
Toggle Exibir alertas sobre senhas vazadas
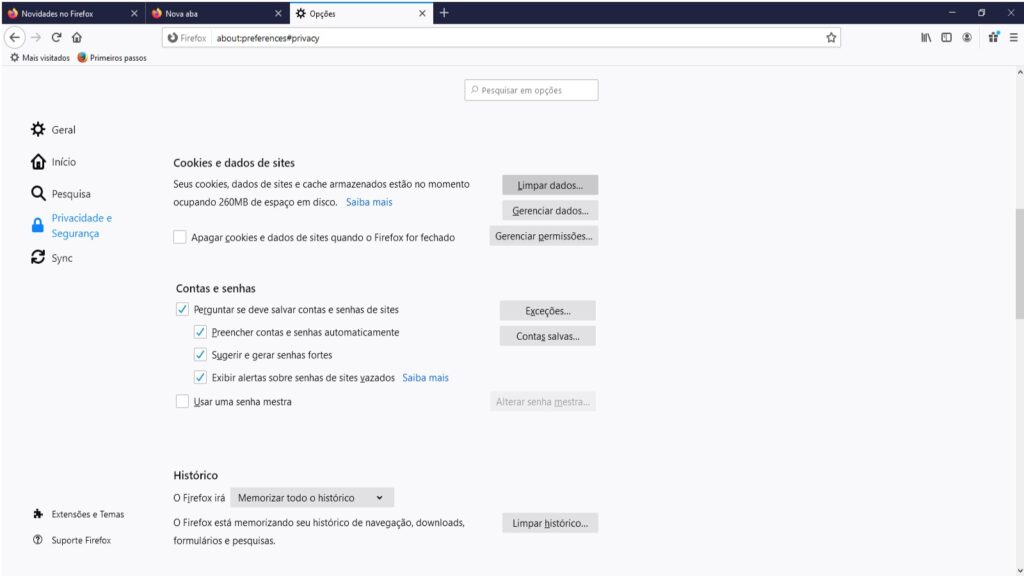tap(200, 377)
